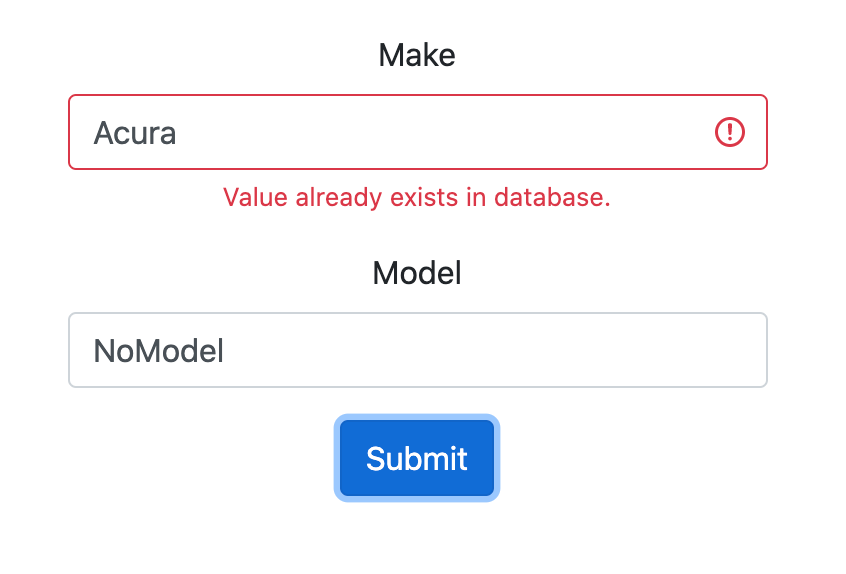
Task: Click the Make label
Action: click(417, 55)
